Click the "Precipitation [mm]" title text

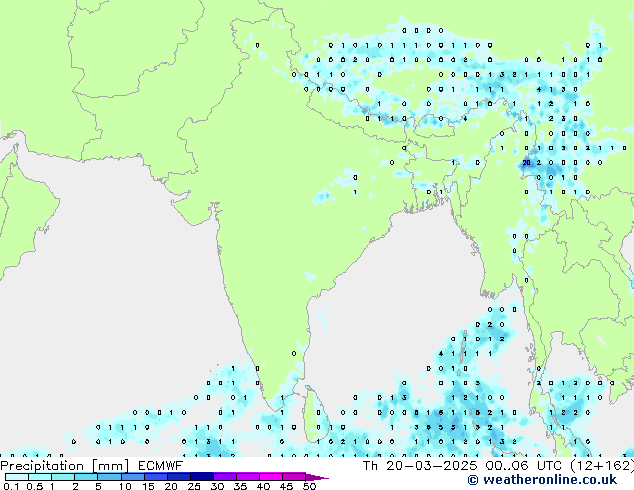(x=64, y=466)
